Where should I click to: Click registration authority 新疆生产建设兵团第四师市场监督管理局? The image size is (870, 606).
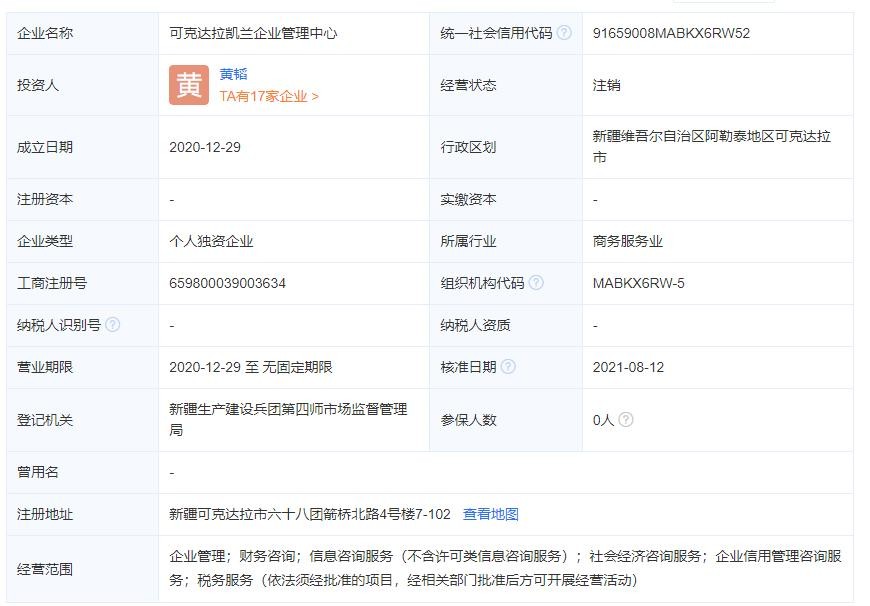(x=288, y=419)
